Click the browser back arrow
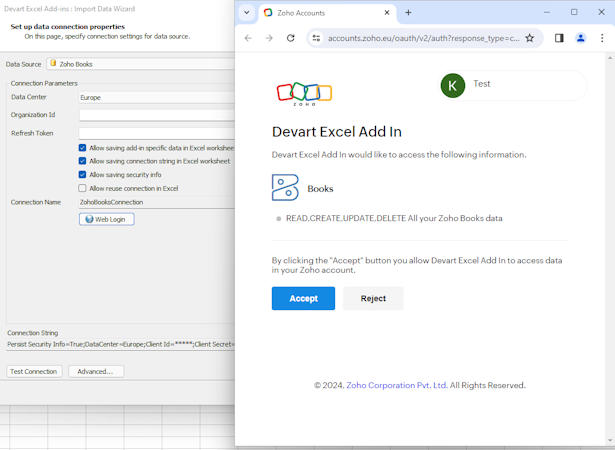Image resolution: width=615 pixels, height=450 pixels. click(248, 38)
